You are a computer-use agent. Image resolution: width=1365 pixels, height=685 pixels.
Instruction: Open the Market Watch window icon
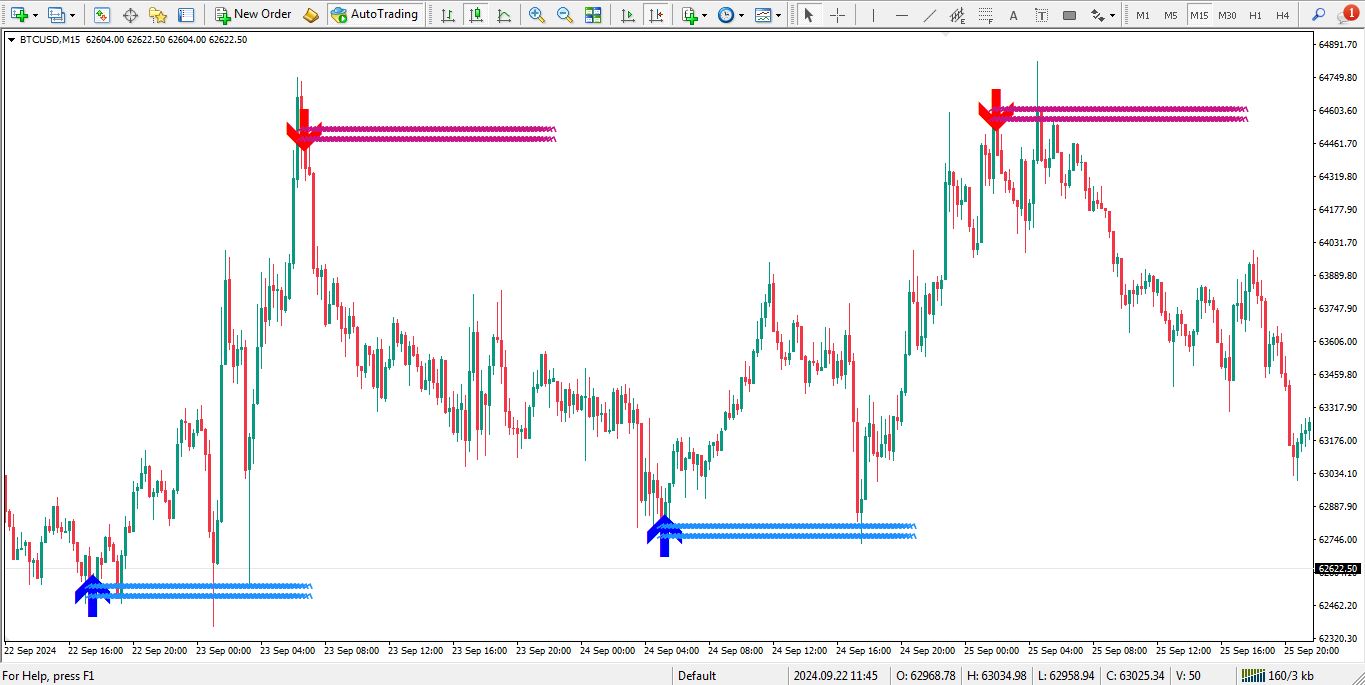click(102, 15)
